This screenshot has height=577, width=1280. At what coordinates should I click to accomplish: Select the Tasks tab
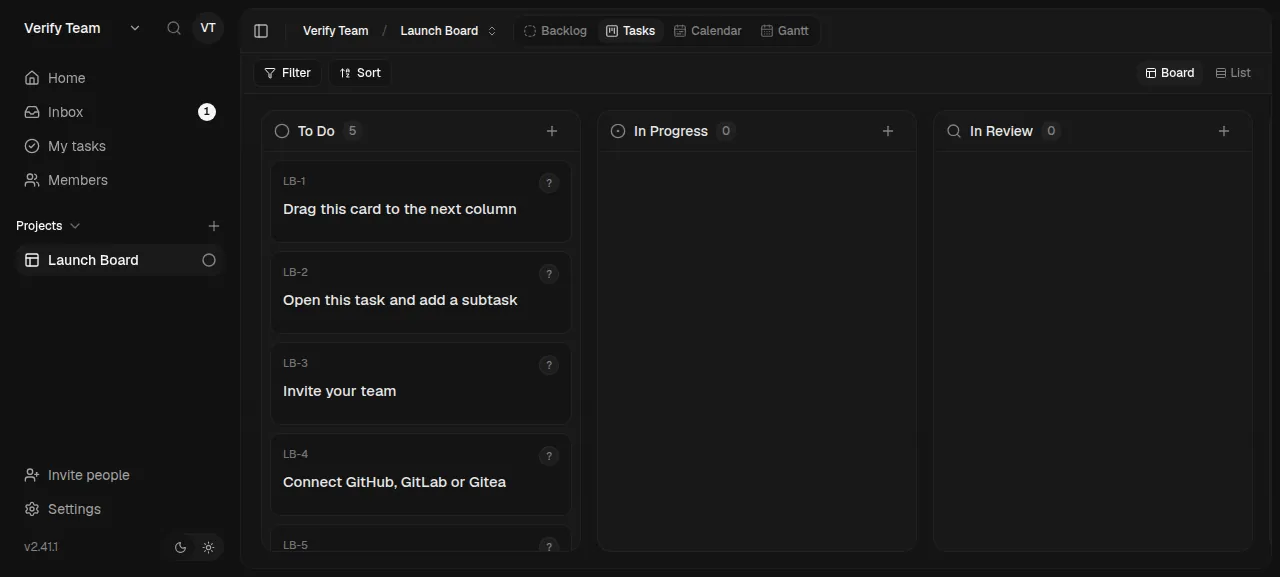coord(630,31)
